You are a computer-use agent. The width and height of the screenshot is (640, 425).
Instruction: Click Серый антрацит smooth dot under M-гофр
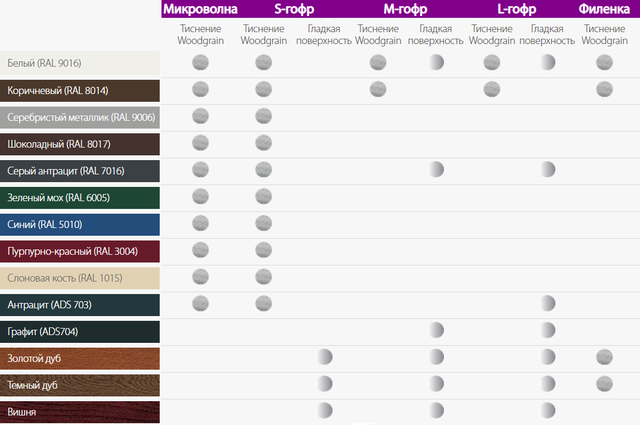[x=436, y=169]
